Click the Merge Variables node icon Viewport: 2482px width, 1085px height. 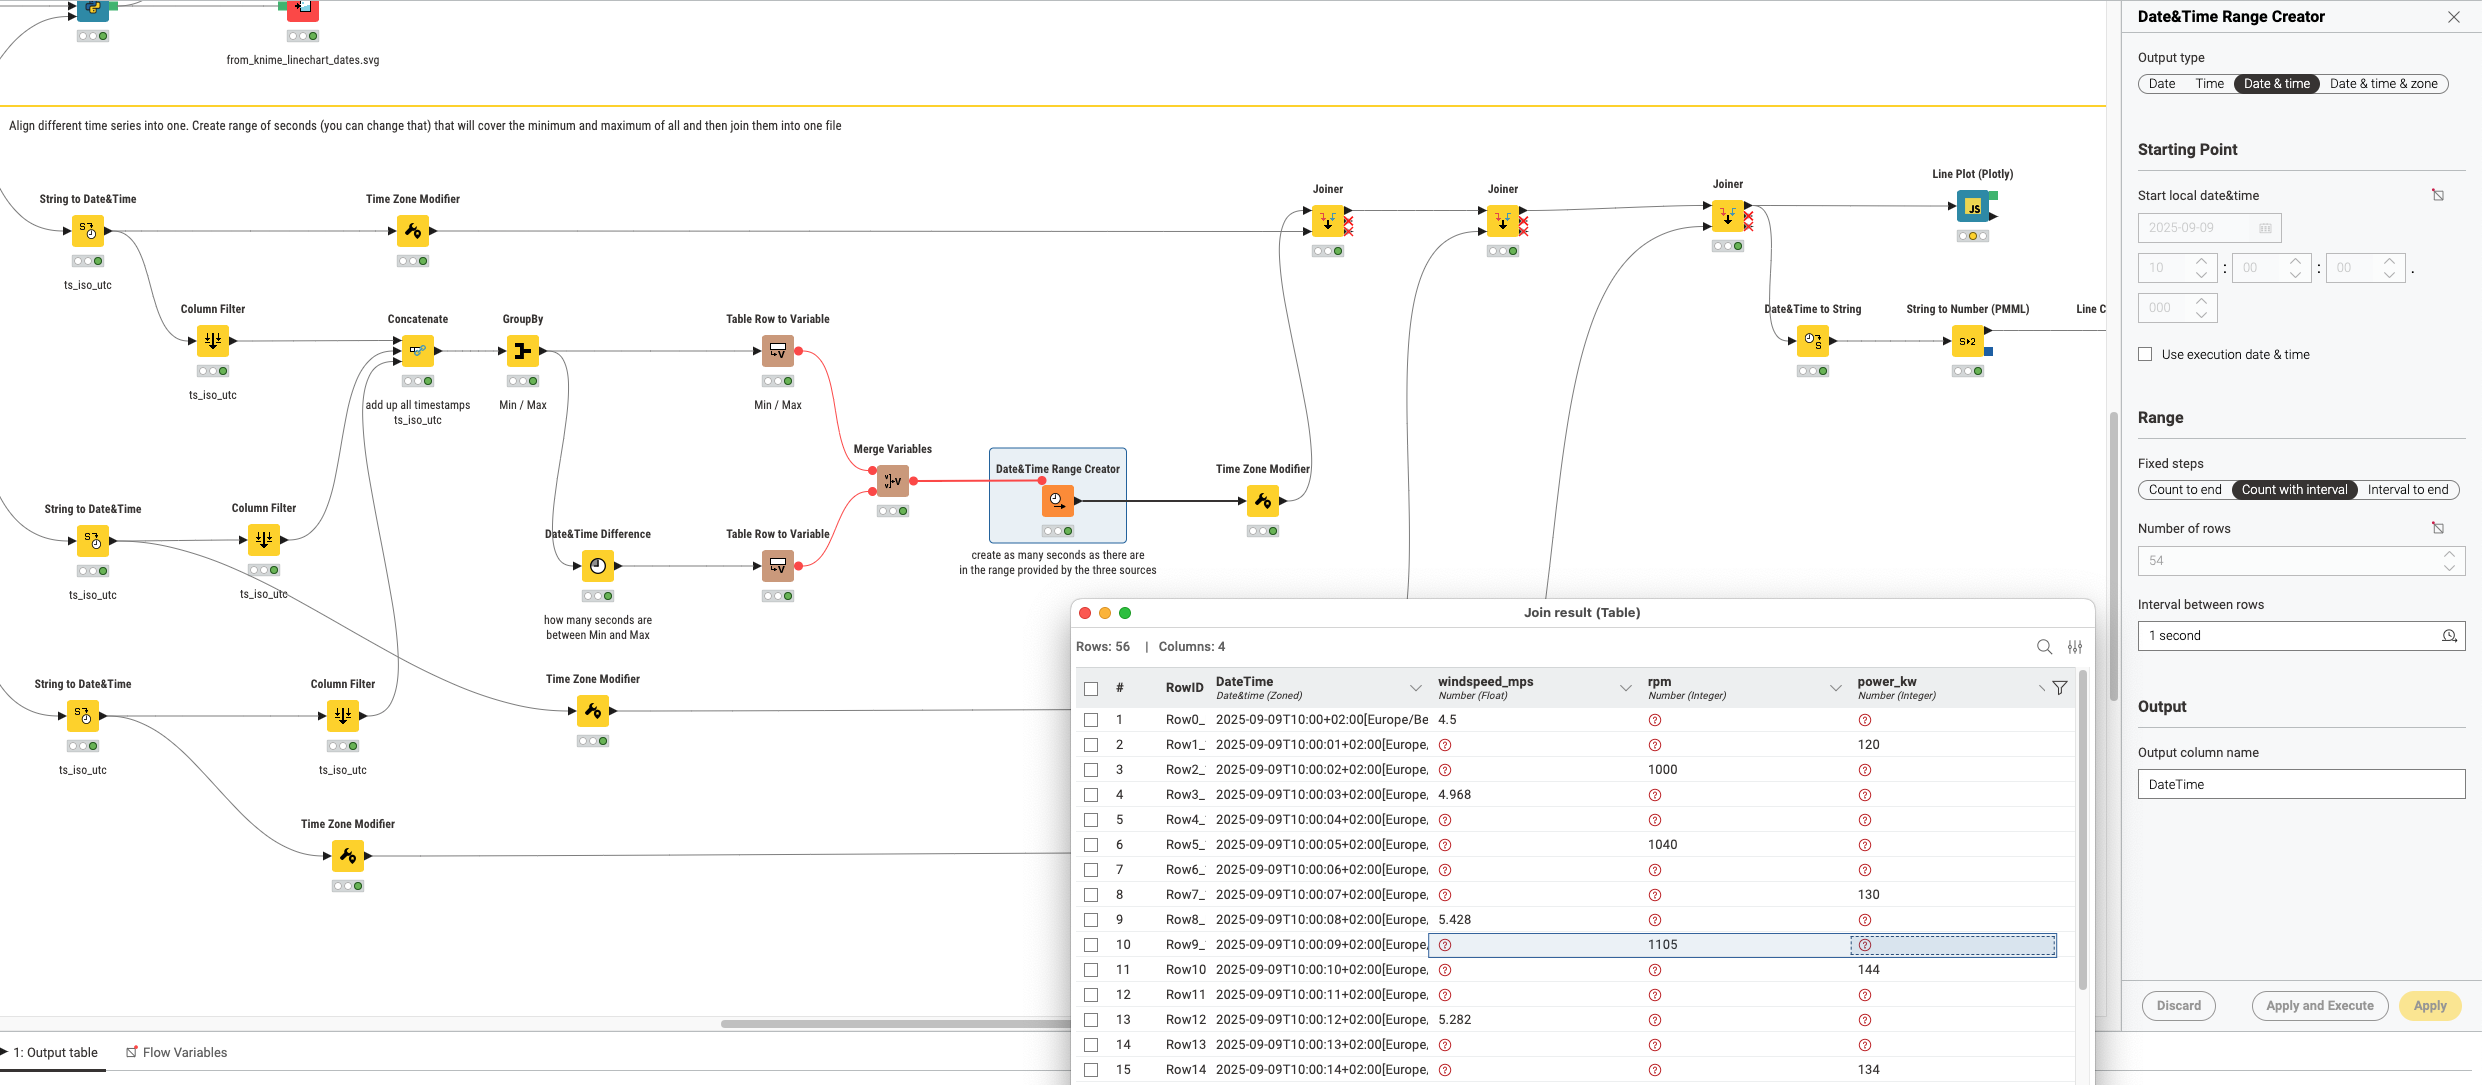coord(892,481)
